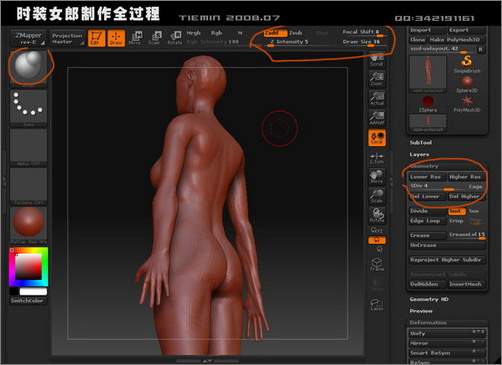
Task: Click Make PolyMesh3D
Action: [456, 40]
